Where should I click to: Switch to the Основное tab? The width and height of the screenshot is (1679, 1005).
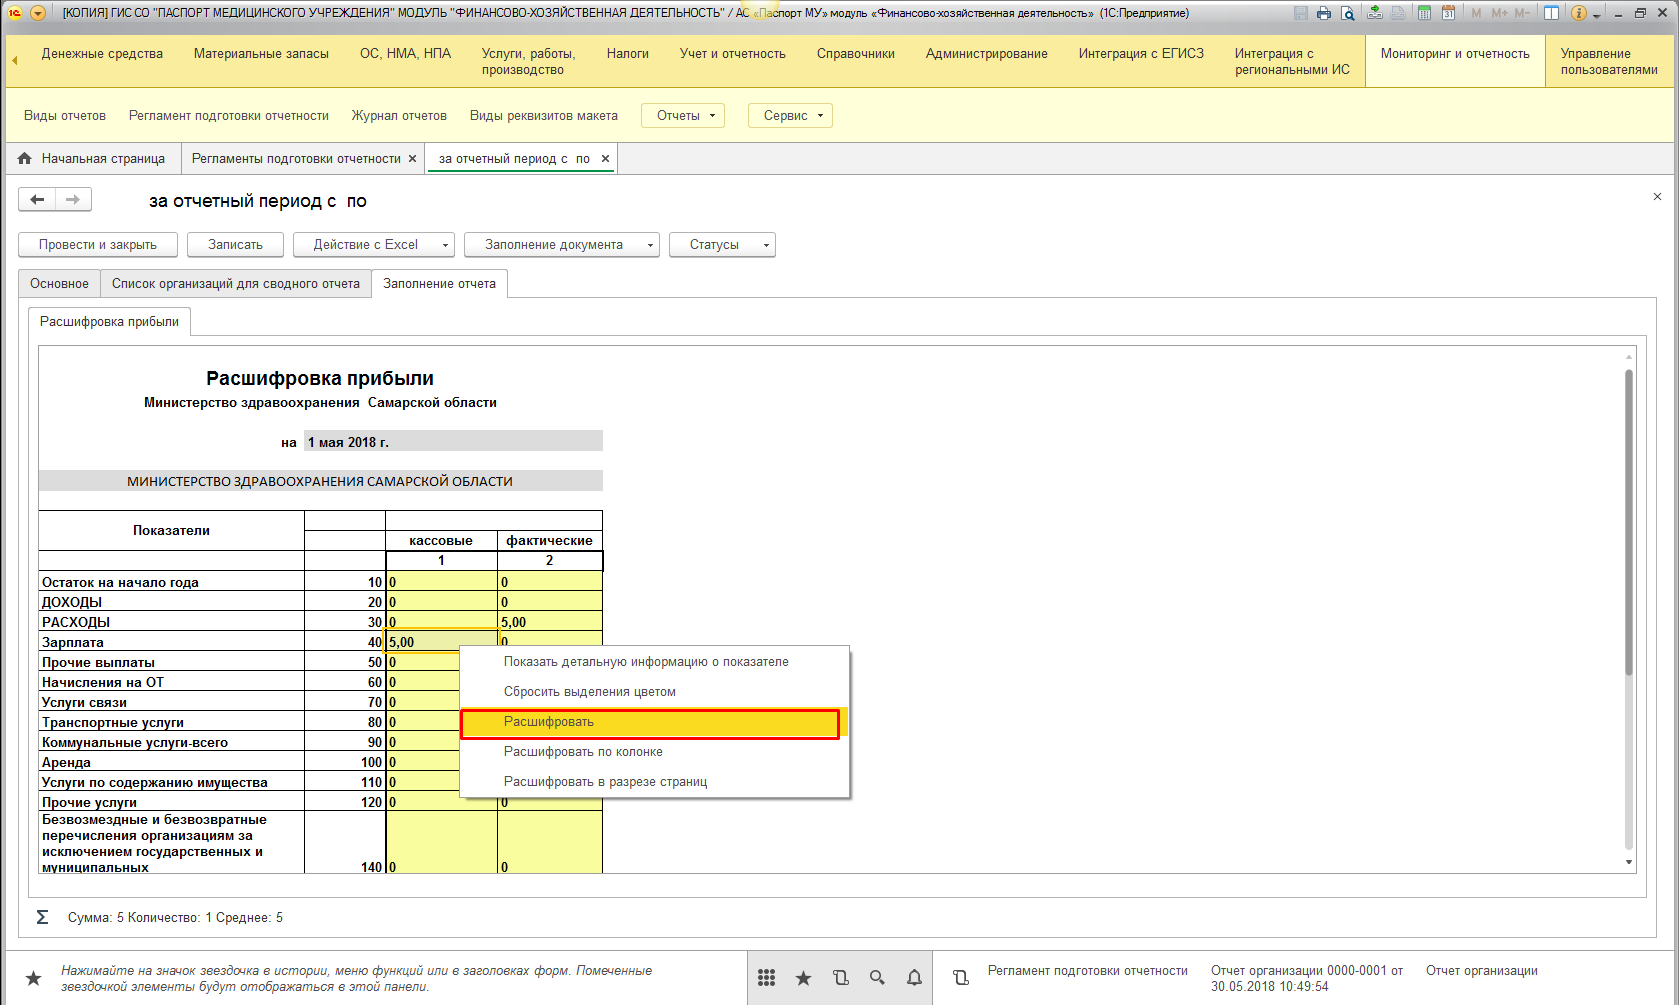click(59, 284)
